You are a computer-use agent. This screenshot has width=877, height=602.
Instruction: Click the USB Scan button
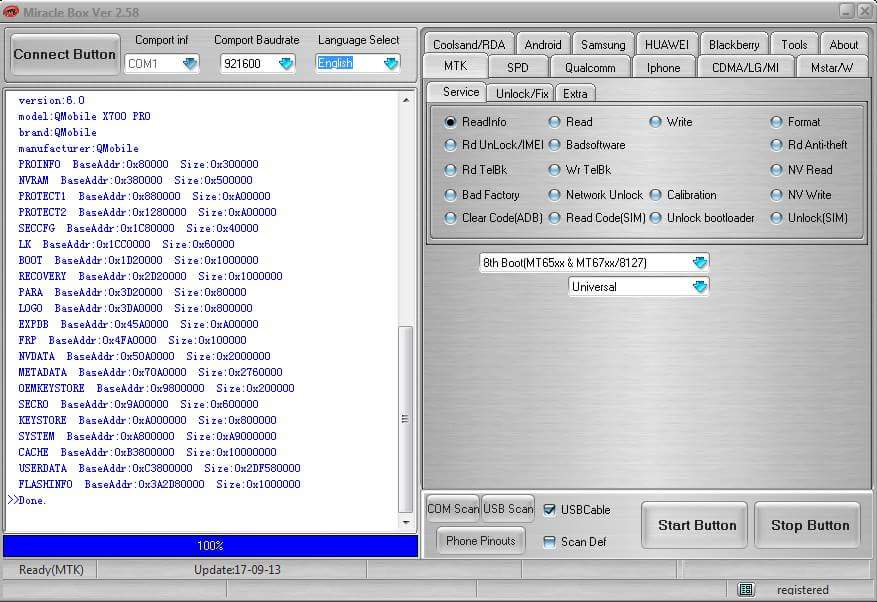(508, 509)
